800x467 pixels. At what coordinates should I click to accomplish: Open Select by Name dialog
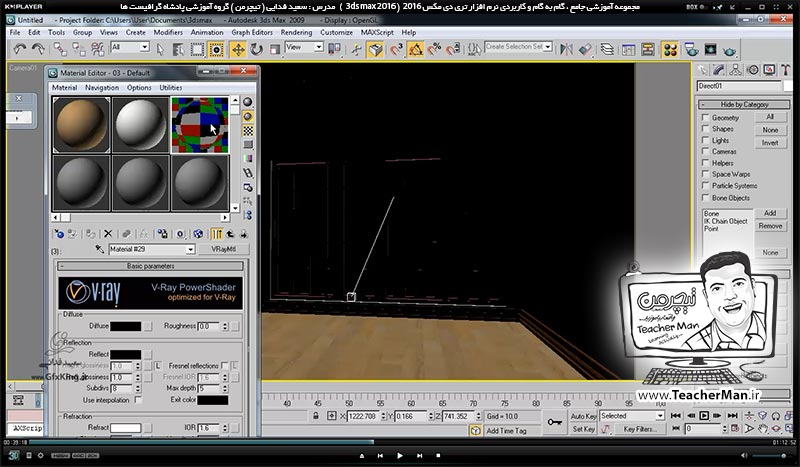[x=178, y=50]
